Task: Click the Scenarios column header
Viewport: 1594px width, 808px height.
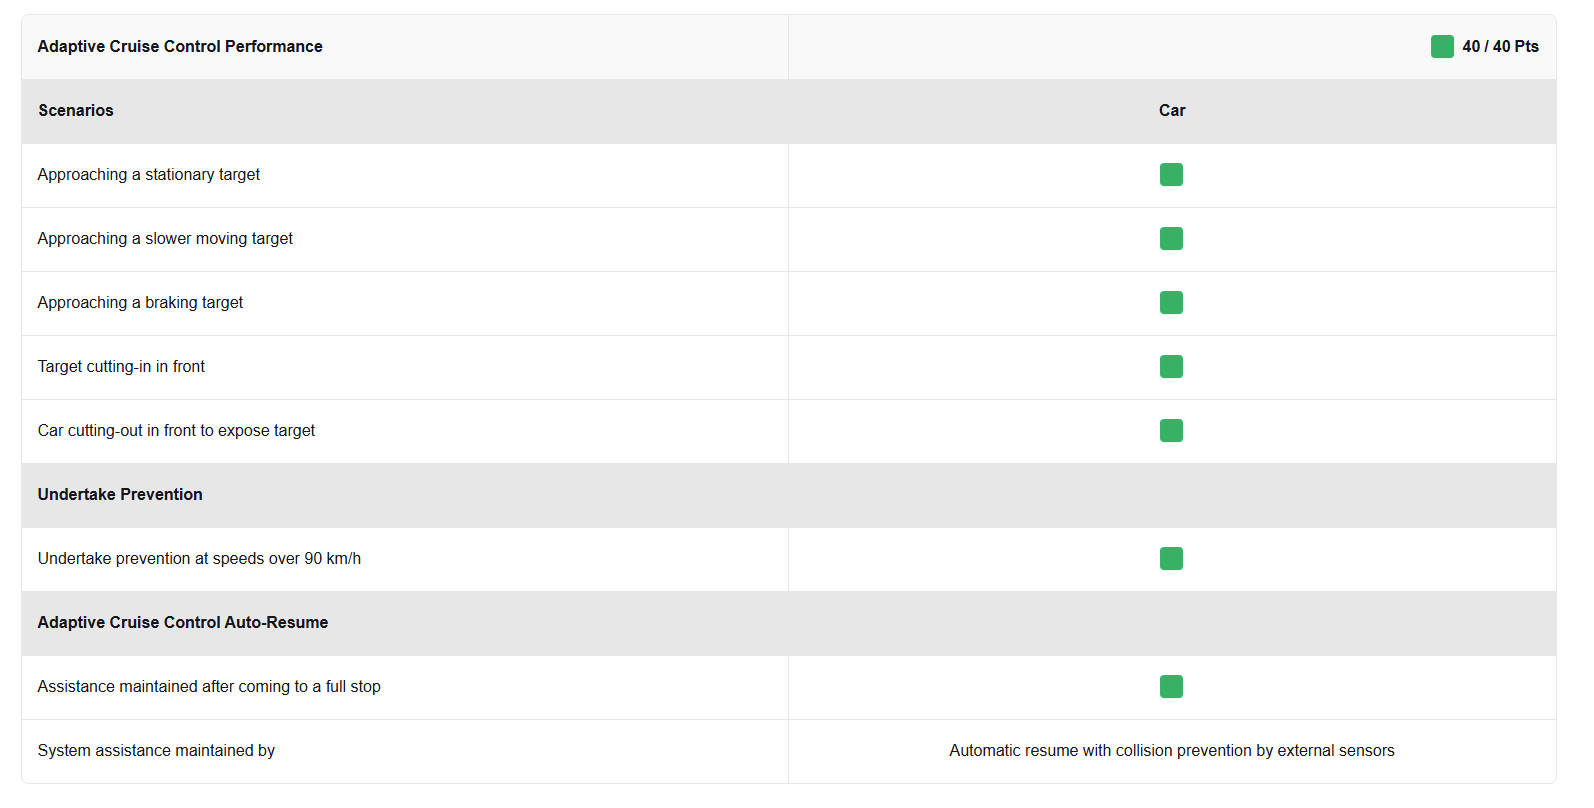Action: pos(76,110)
